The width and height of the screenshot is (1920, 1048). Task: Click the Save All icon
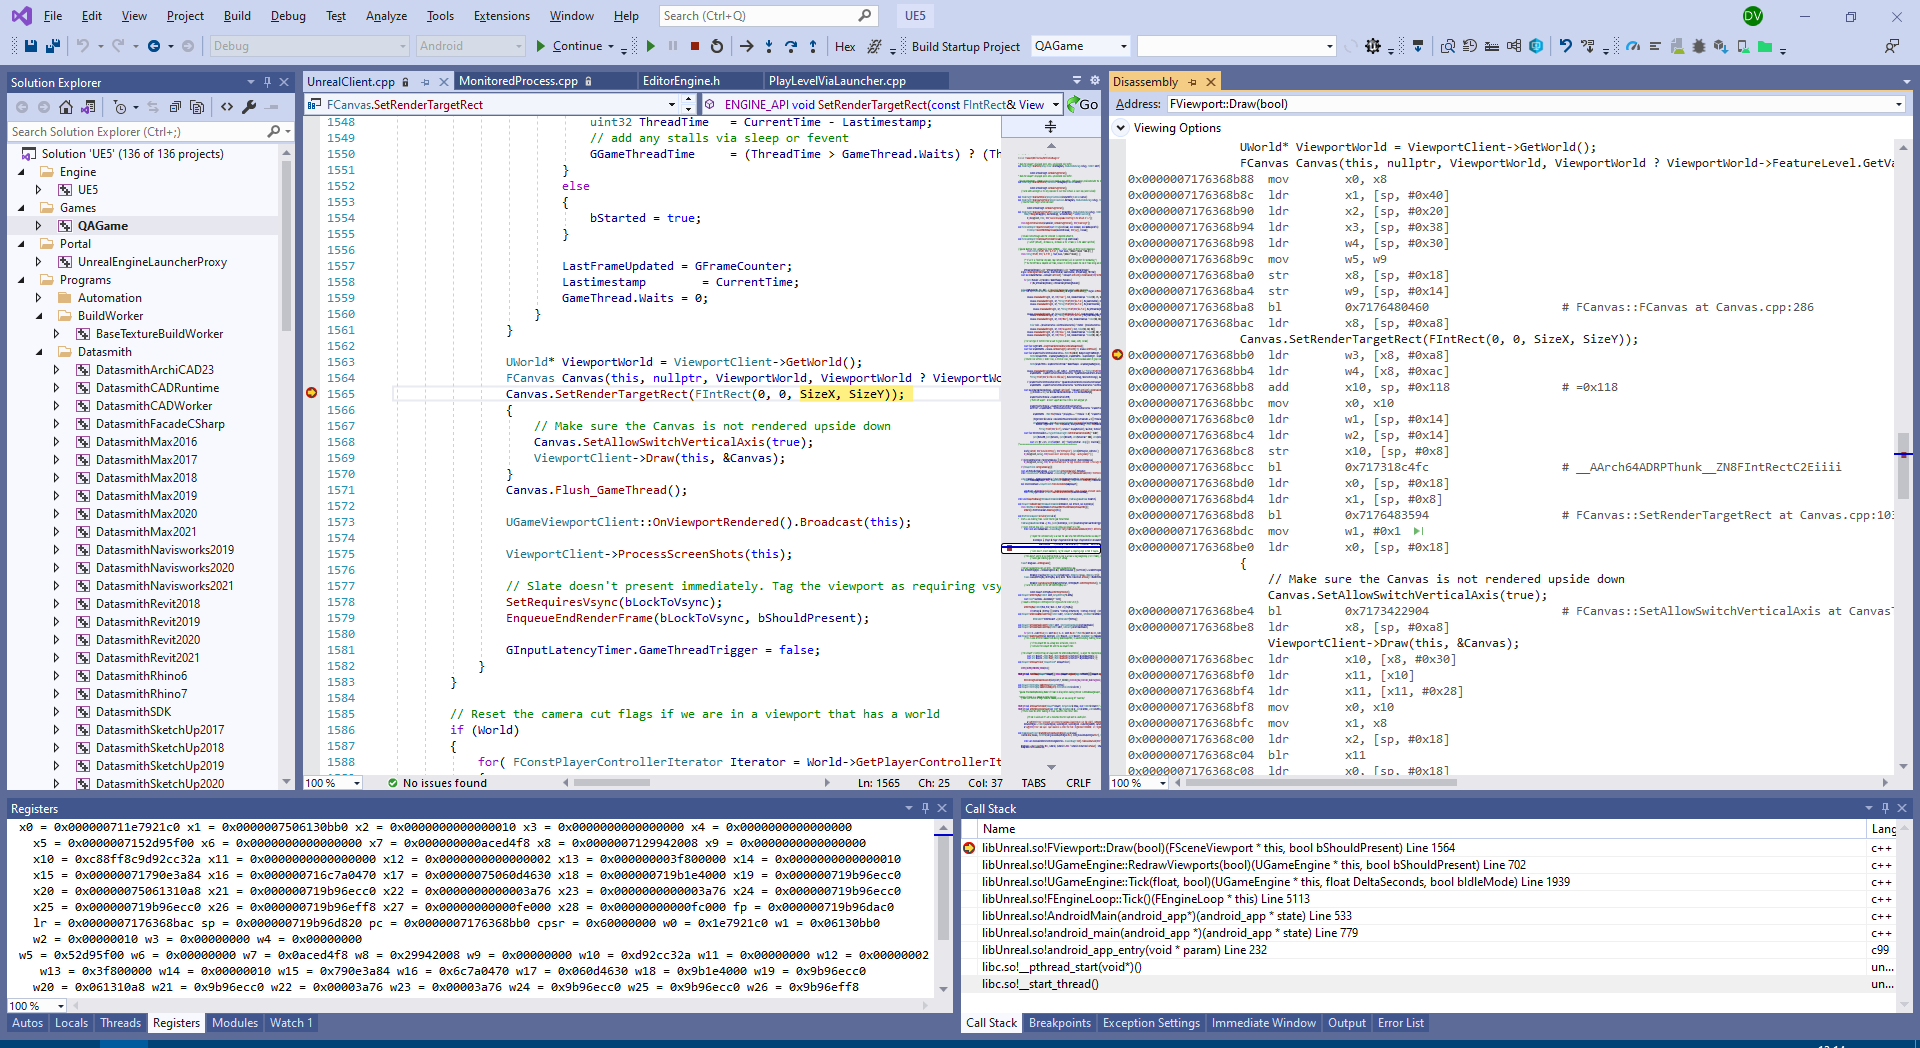[53, 46]
